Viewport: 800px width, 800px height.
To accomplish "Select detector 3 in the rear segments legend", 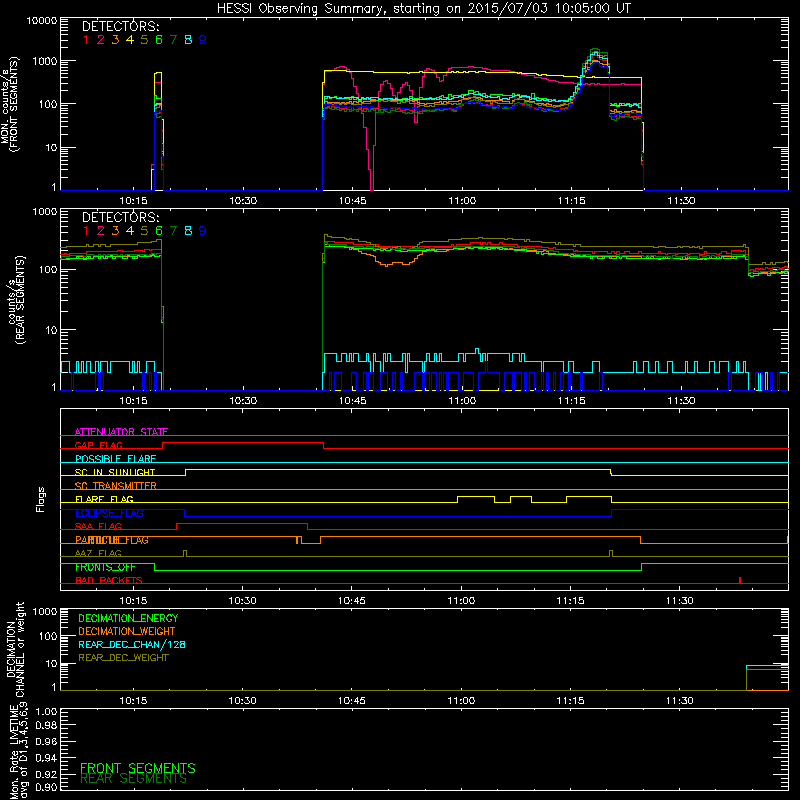I will pos(115,231).
